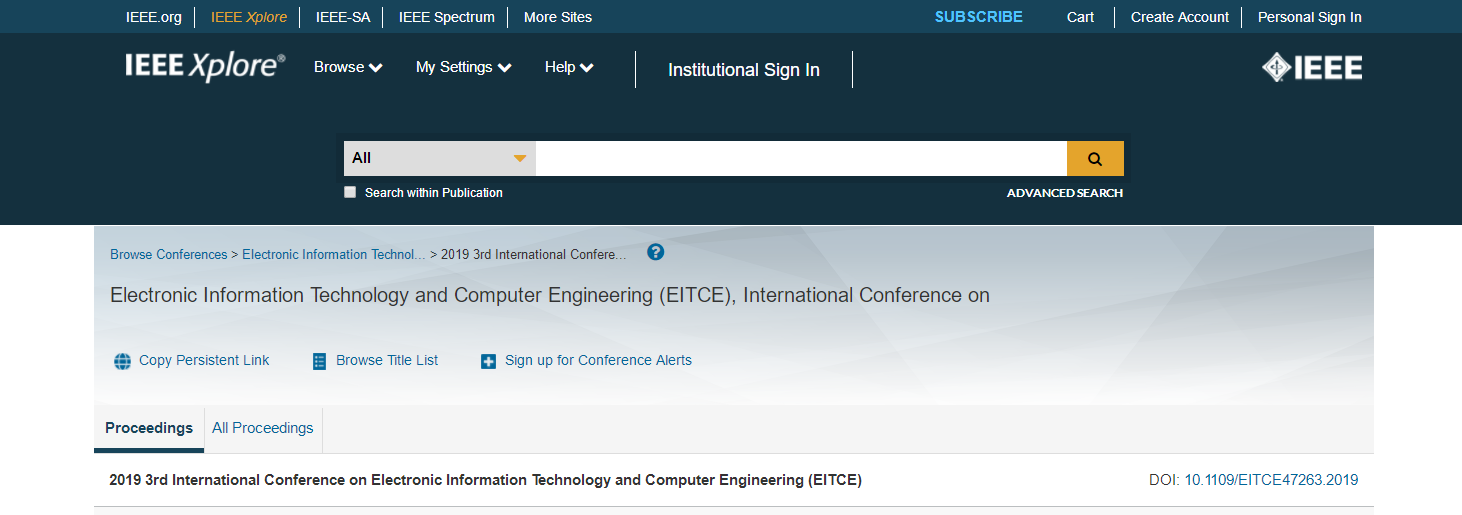Click the Browse Title List icon
1462x515 pixels.
(x=319, y=361)
